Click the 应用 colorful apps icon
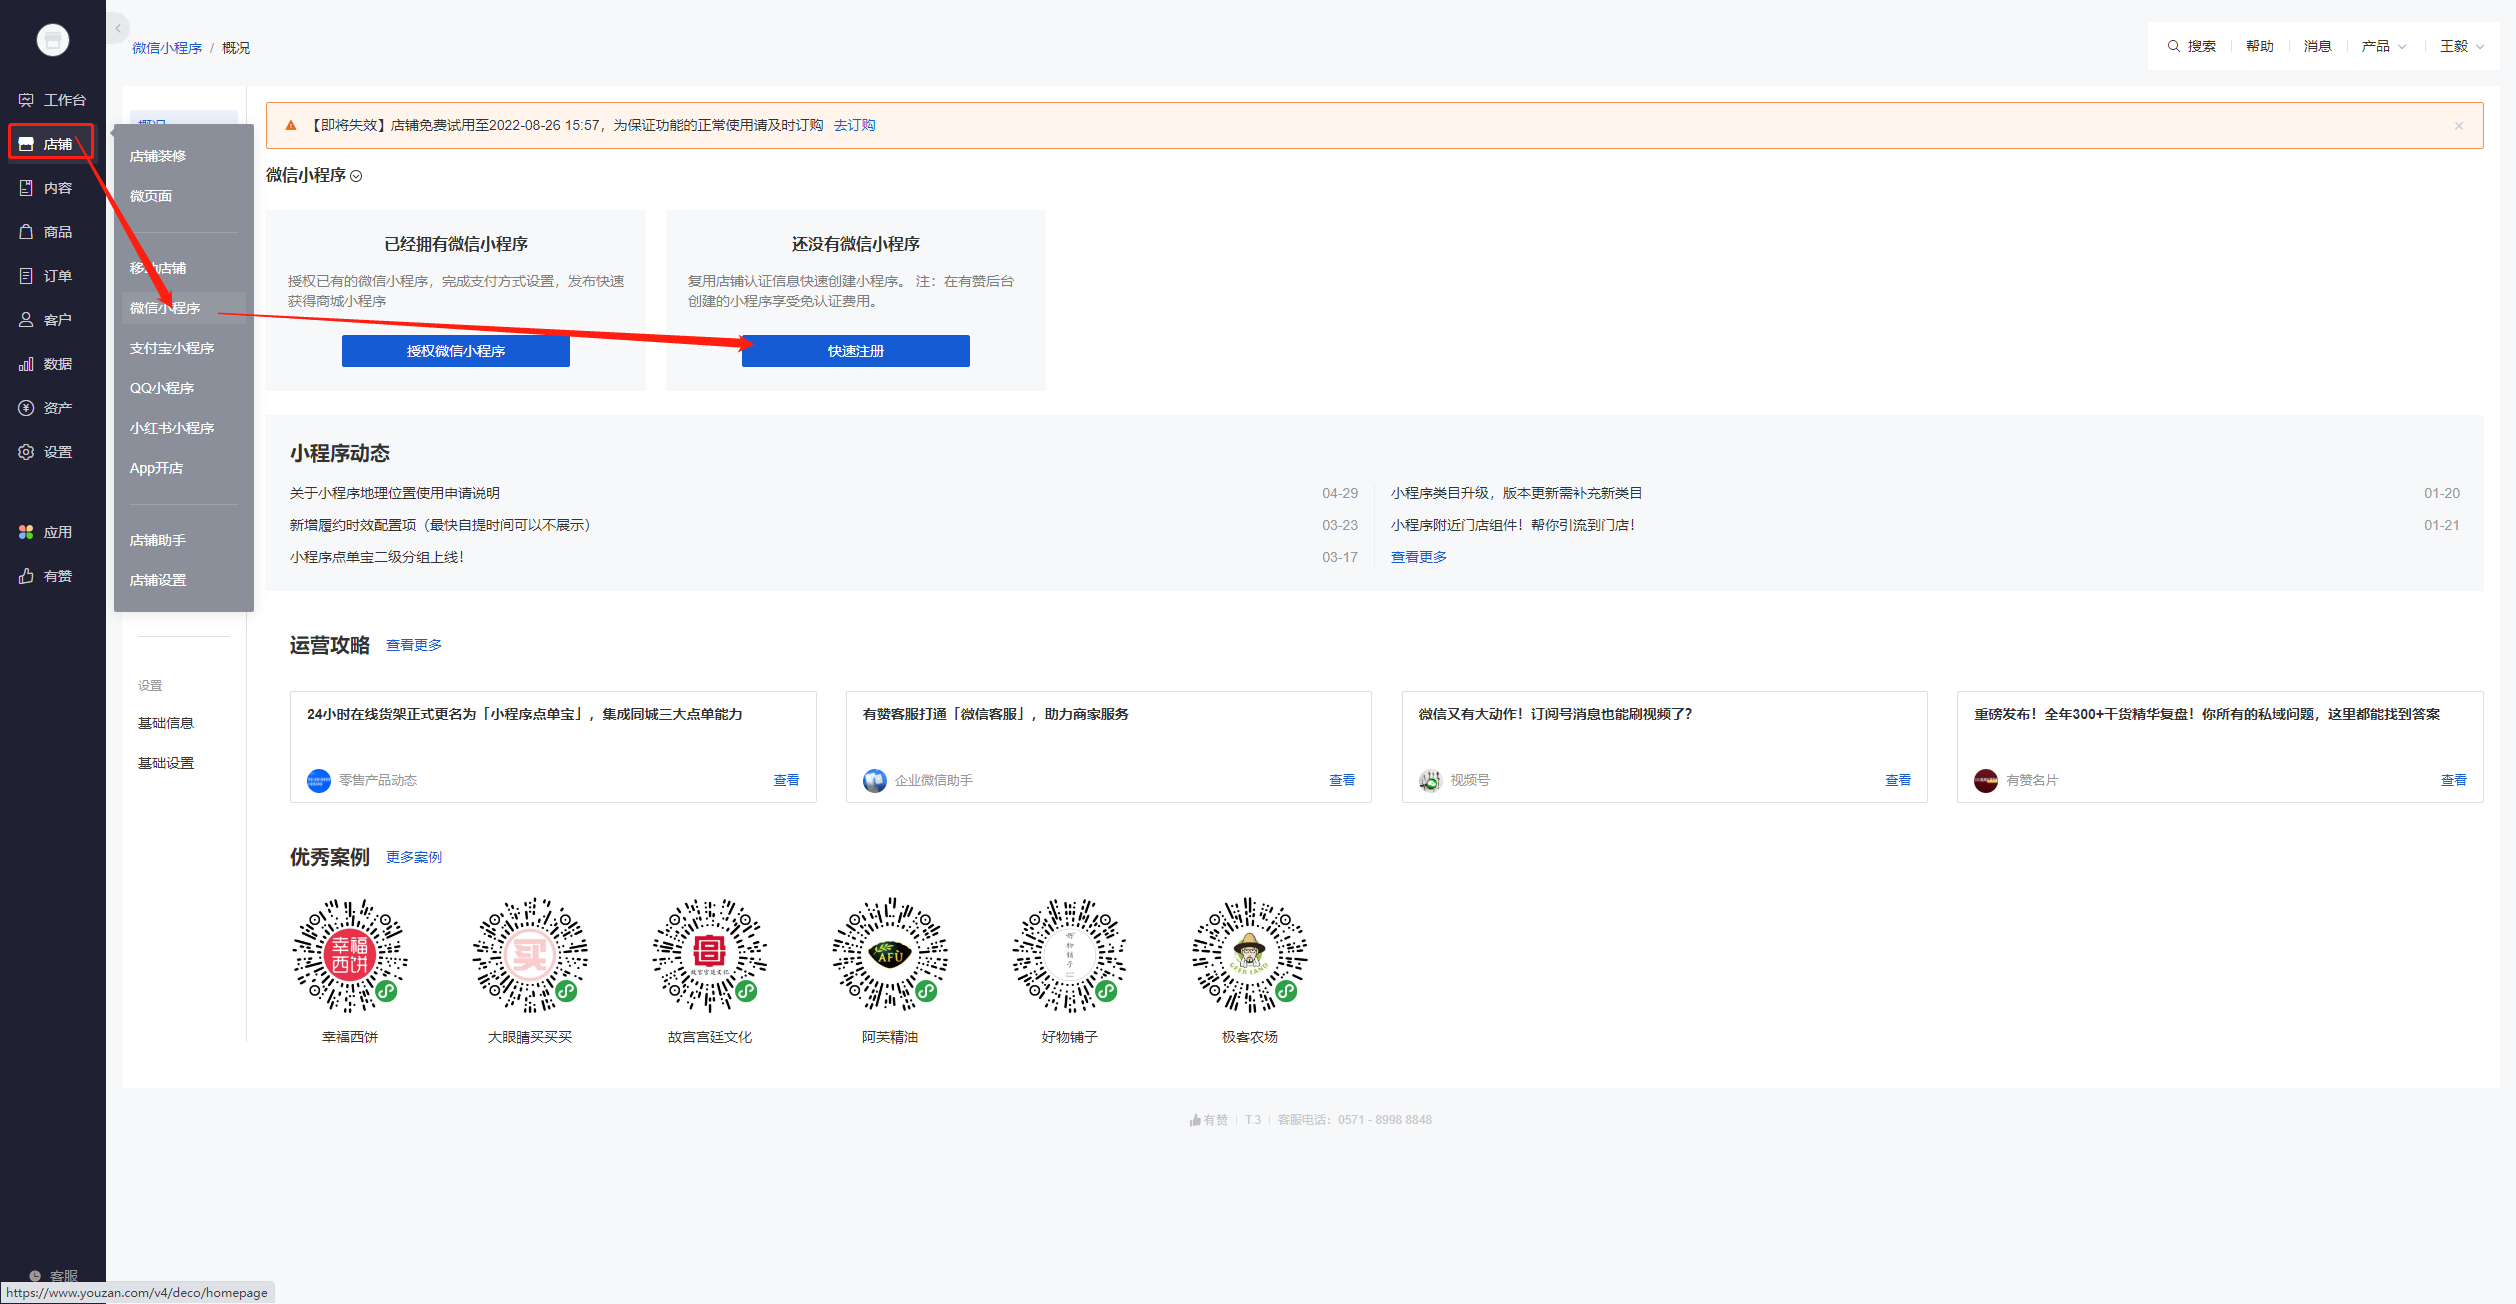The width and height of the screenshot is (2516, 1304). tap(26, 532)
